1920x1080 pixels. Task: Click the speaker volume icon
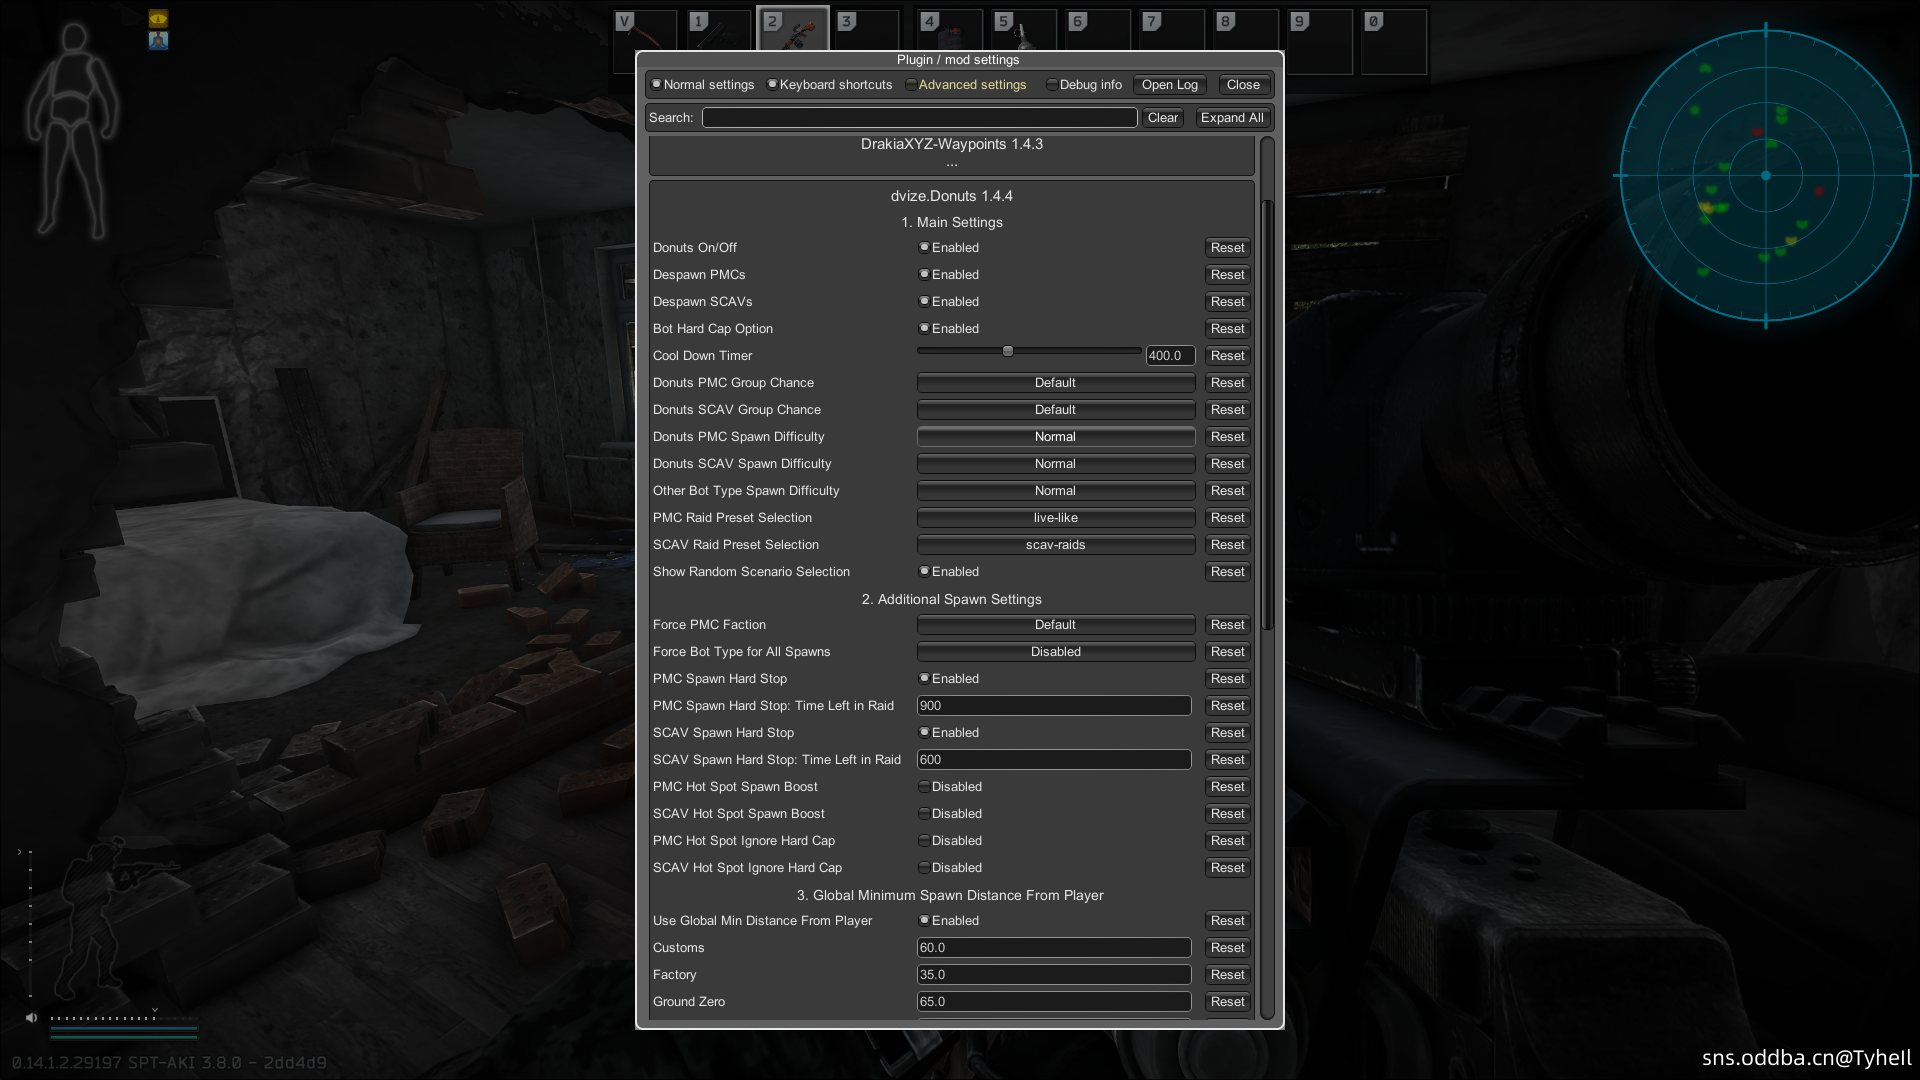click(31, 1017)
